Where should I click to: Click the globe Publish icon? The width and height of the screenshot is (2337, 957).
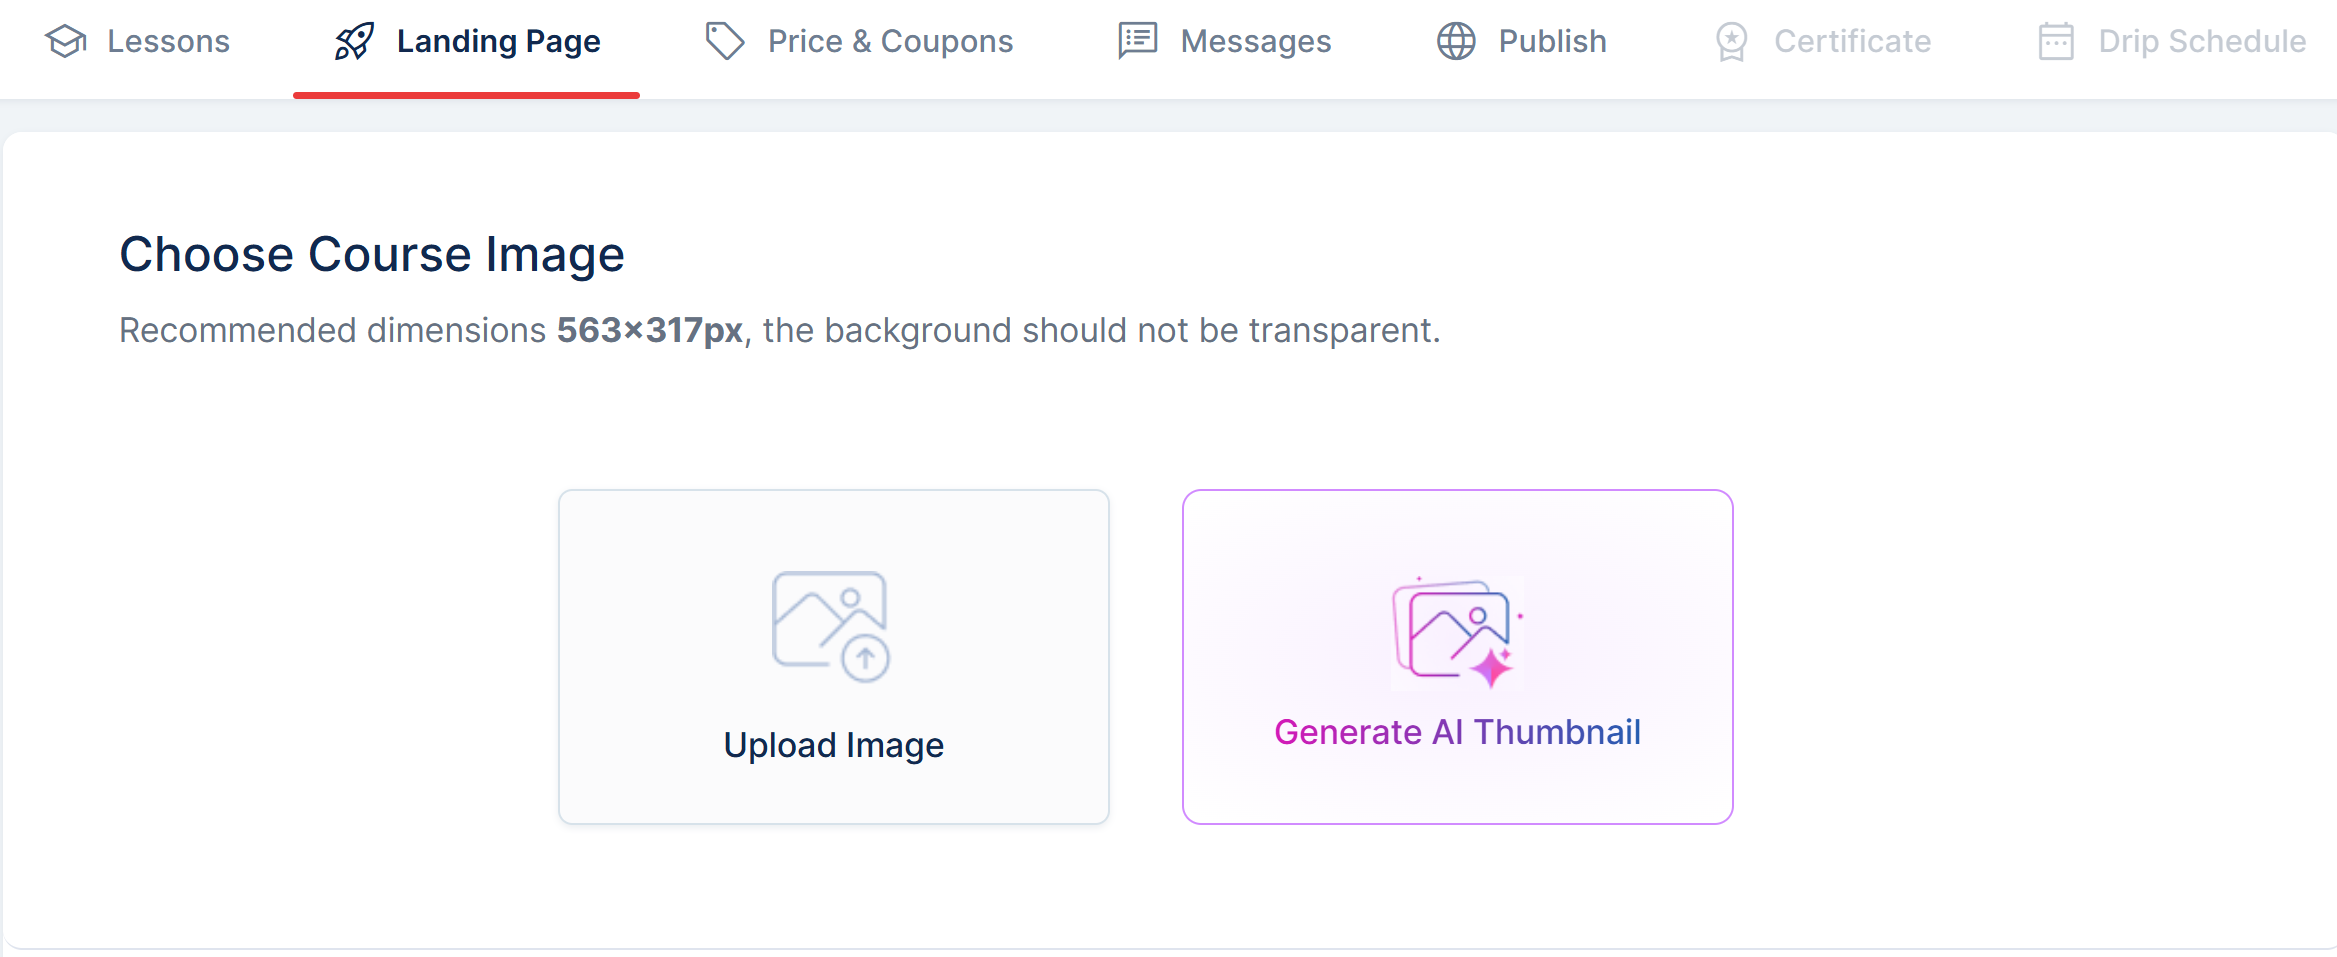coord(1456,41)
